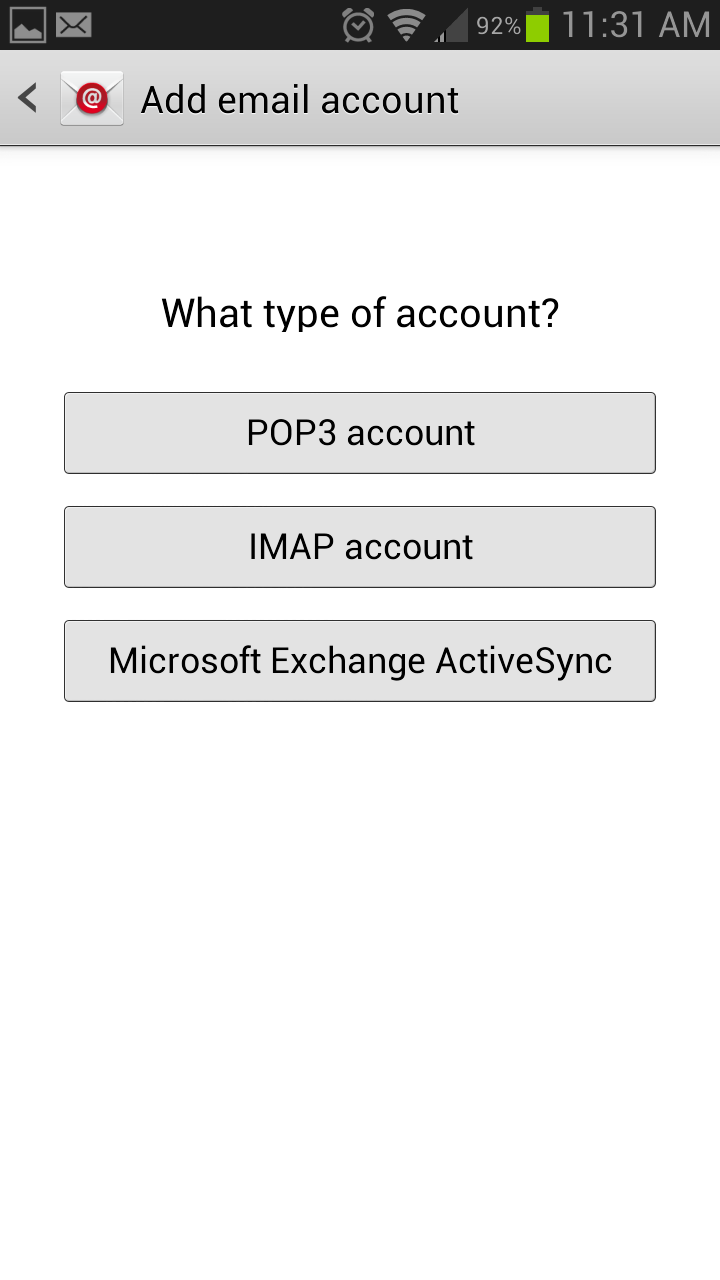Select Microsoft Exchange ActiveSync

tap(360, 661)
